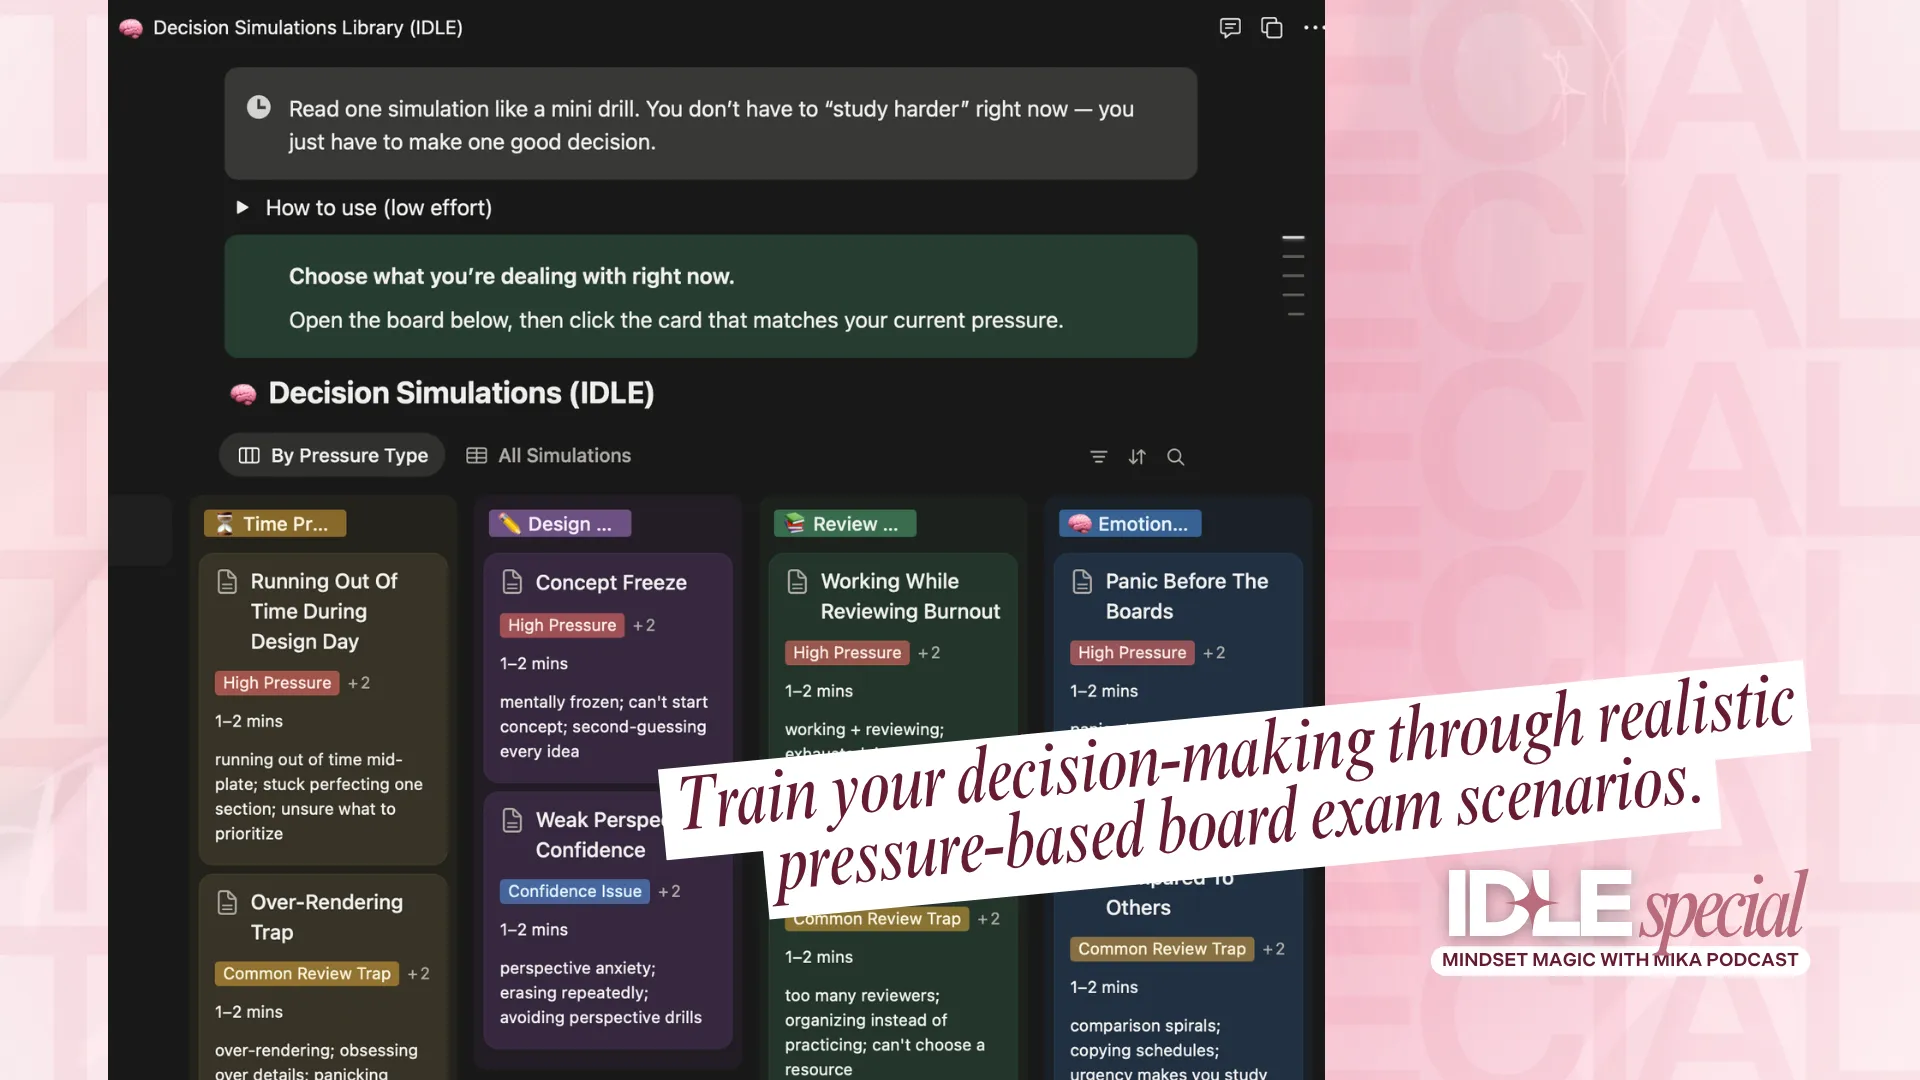The height and width of the screenshot is (1080, 1920).
Task: Click High Pressure tag on Working While Reviewing card
Action: [847, 653]
